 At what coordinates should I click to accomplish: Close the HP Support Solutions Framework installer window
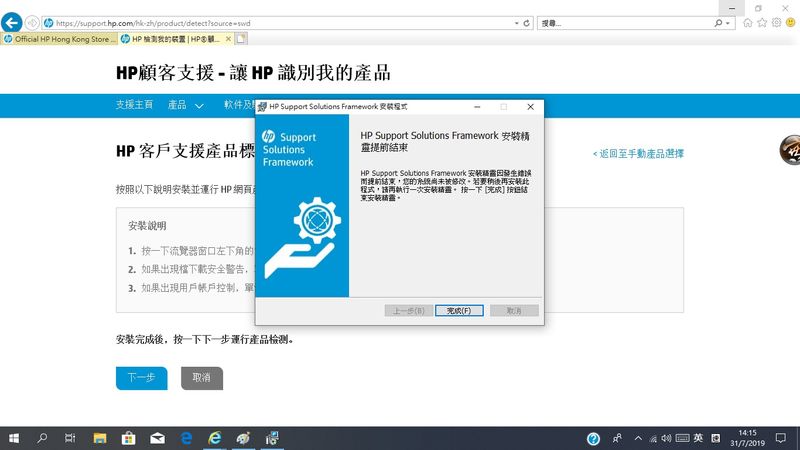click(x=530, y=106)
